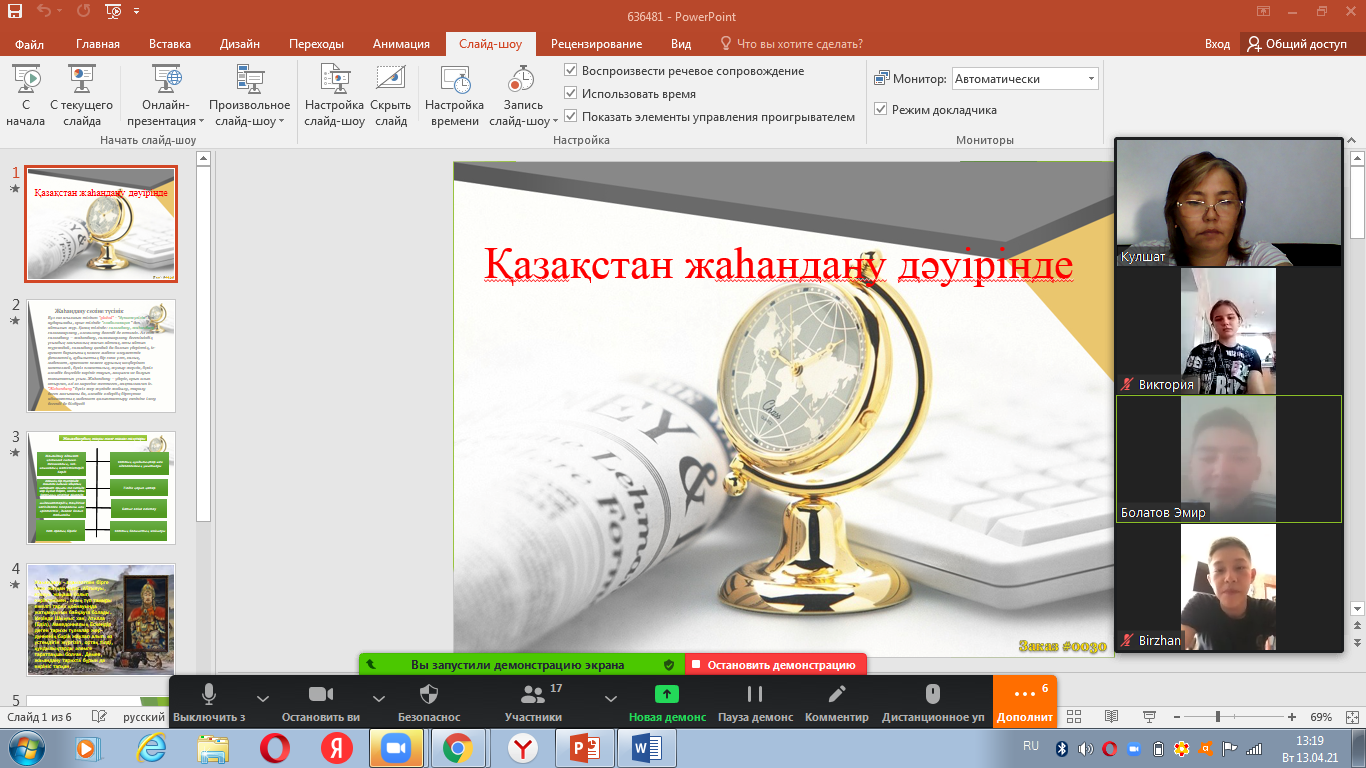Switch to the Дизайн tab
The width and height of the screenshot is (1366, 768).
[x=240, y=44]
